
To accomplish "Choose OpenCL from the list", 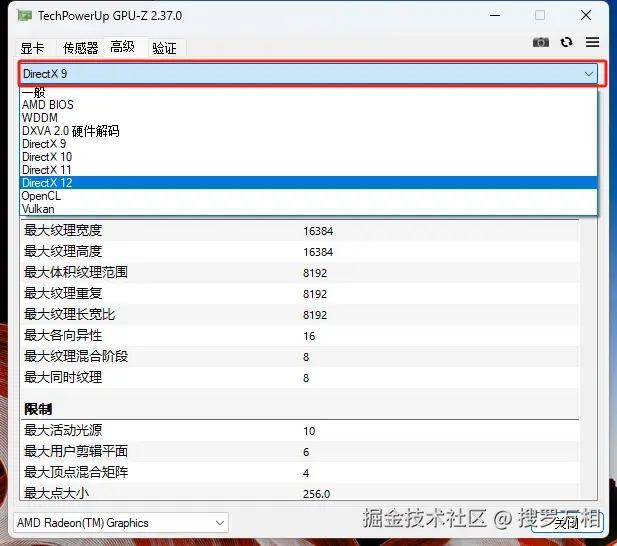I will click(x=308, y=196).
